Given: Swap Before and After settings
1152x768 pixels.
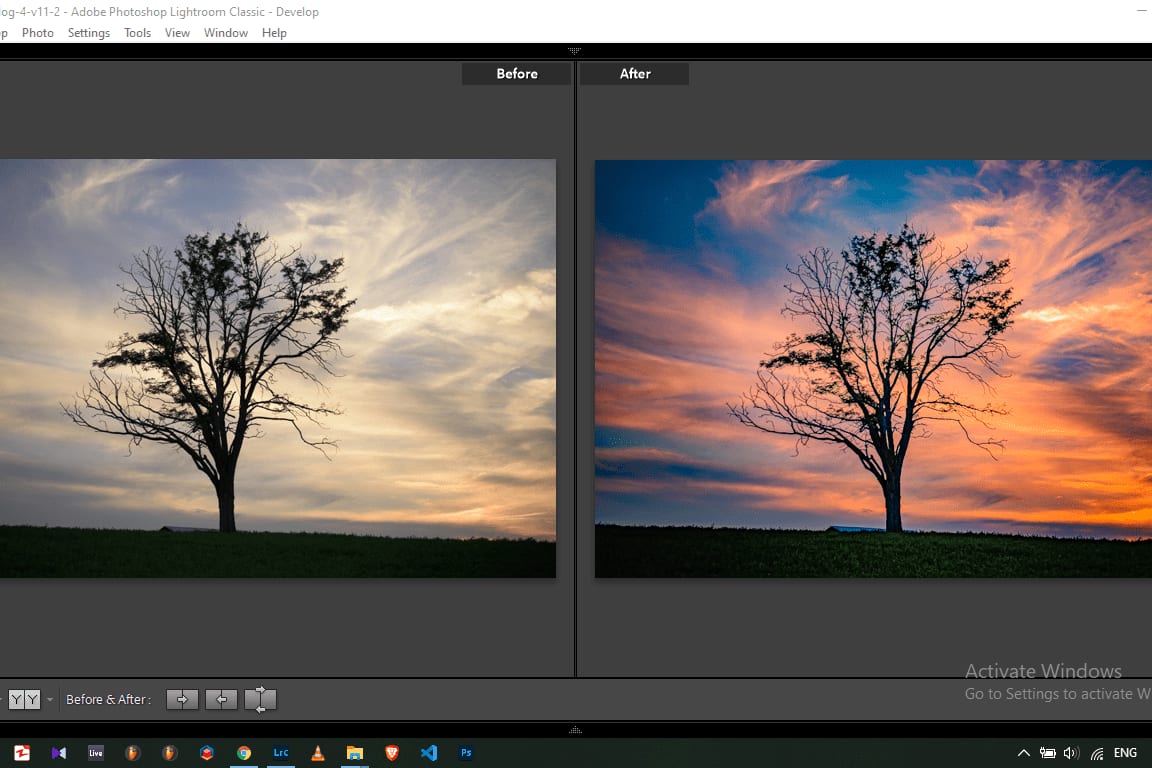Looking at the screenshot, I should tap(260, 700).
